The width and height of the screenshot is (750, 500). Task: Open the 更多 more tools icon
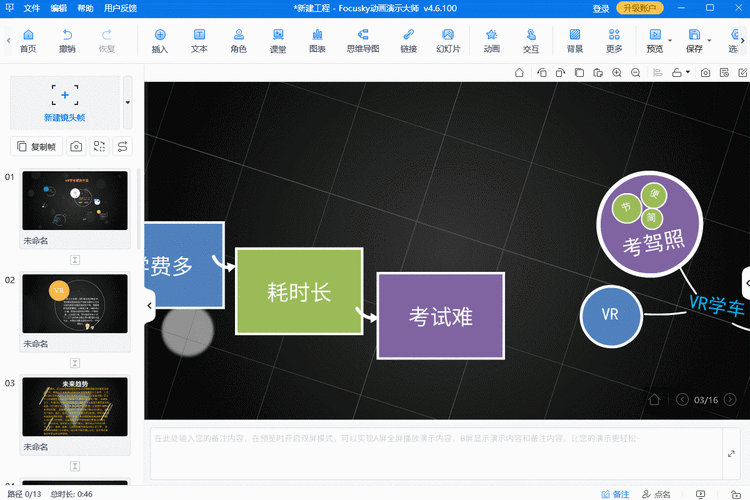(614, 41)
